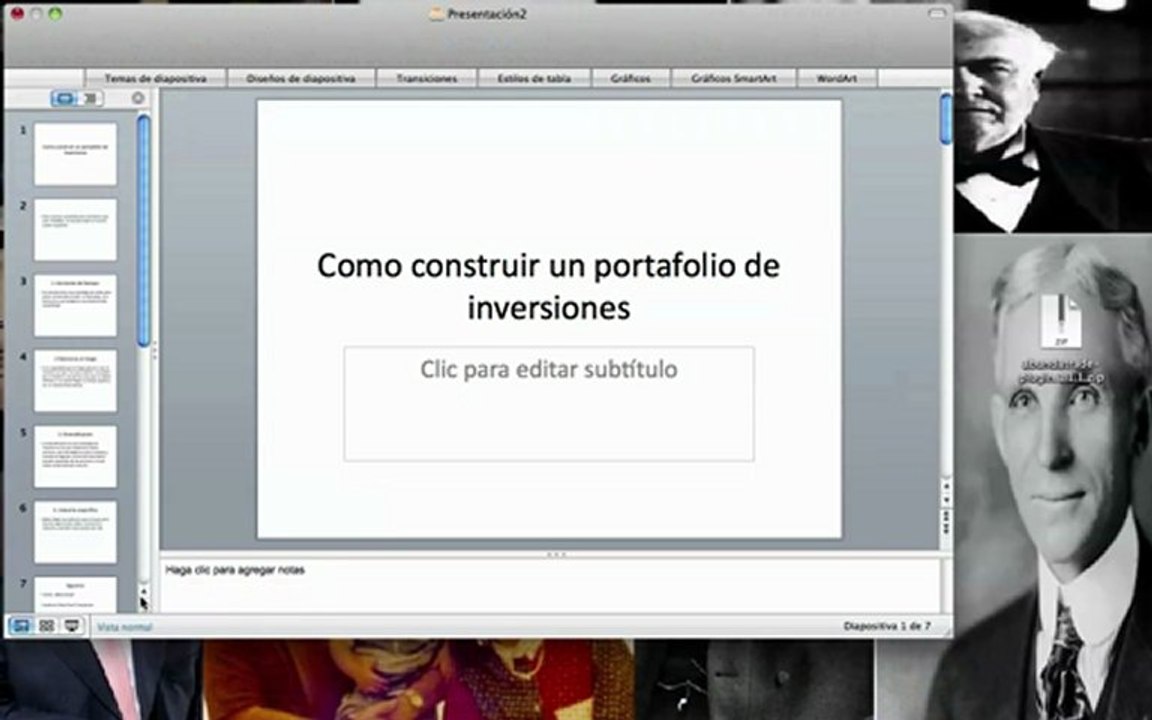Click main scrollbar up arrow
The image size is (1152, 720).
point(946,486)
